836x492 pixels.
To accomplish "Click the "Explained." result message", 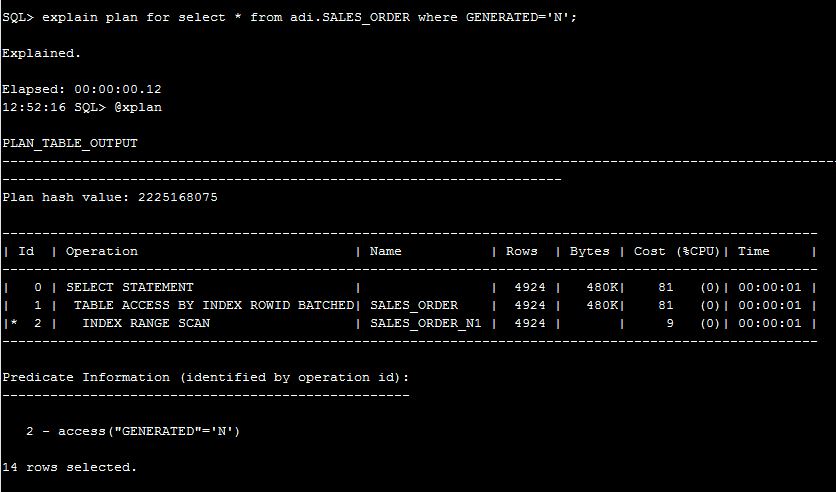I will [x=42, y=52].
